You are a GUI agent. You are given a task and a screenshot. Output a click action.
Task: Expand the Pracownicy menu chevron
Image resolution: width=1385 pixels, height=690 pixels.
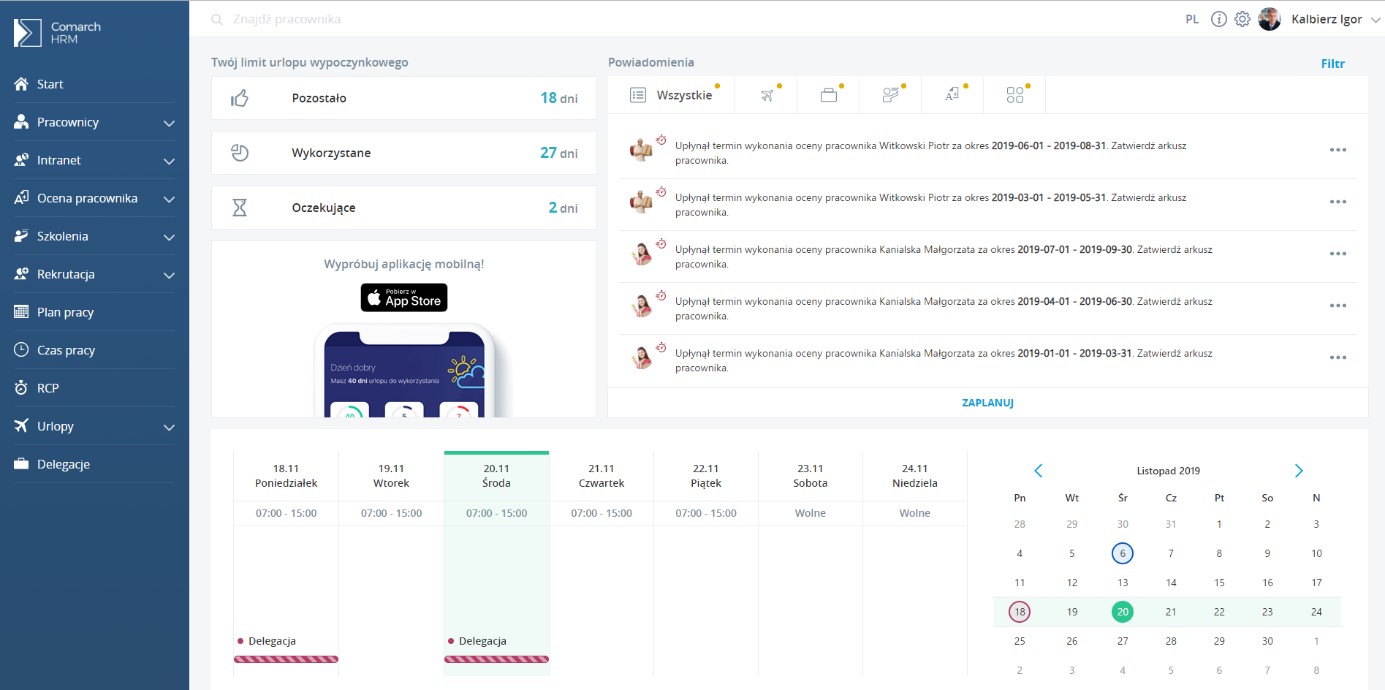[x=169, y=123]
